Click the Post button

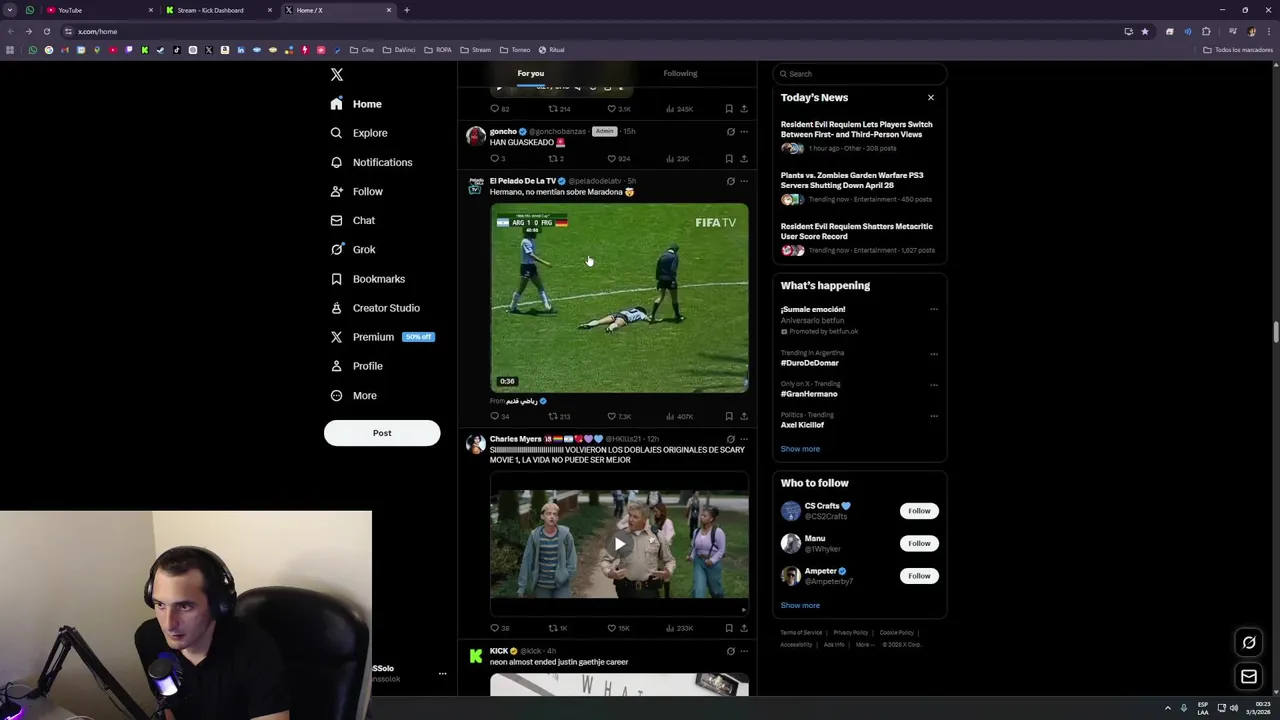(x=382, y=433)
